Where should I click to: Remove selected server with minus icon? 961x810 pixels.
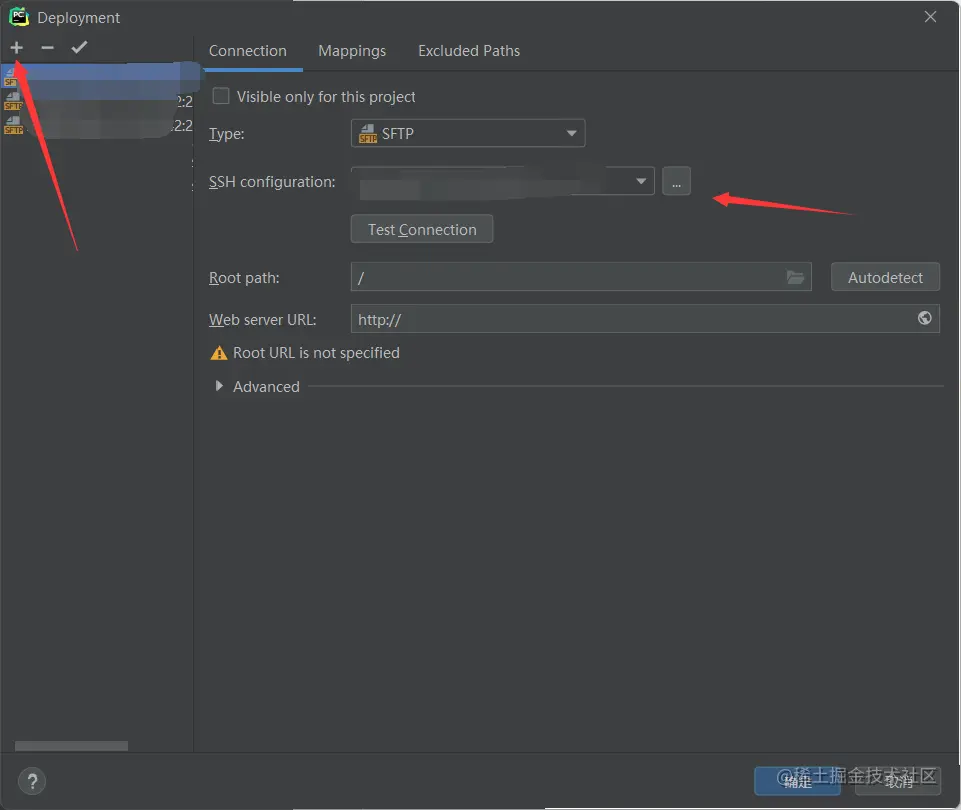tap(47, 48)
